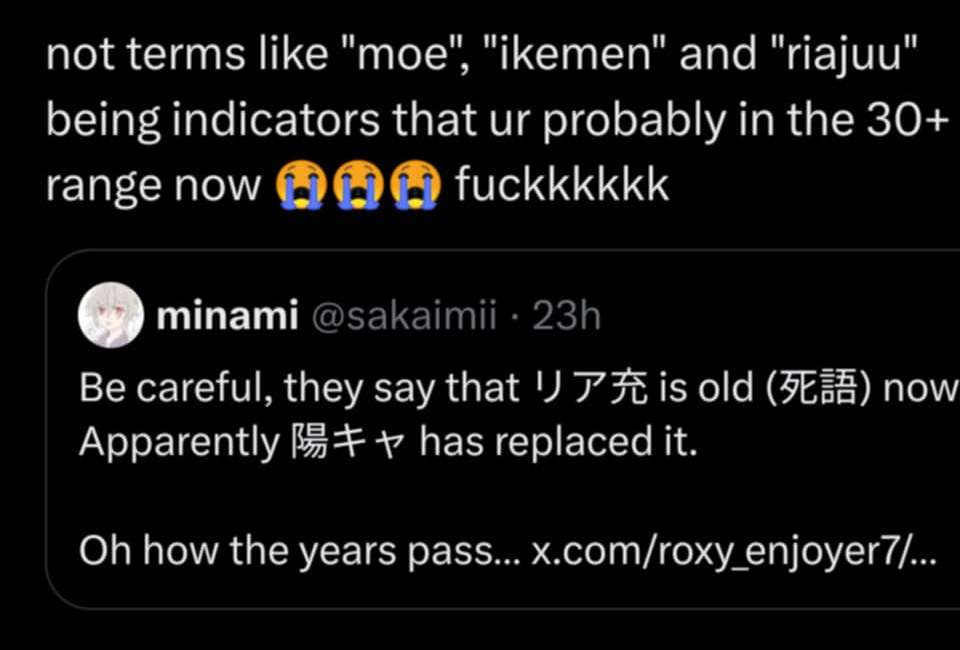Screen dimensions: 960x650
Task: Click "has replaced it." text
Action: click(558, 442)
